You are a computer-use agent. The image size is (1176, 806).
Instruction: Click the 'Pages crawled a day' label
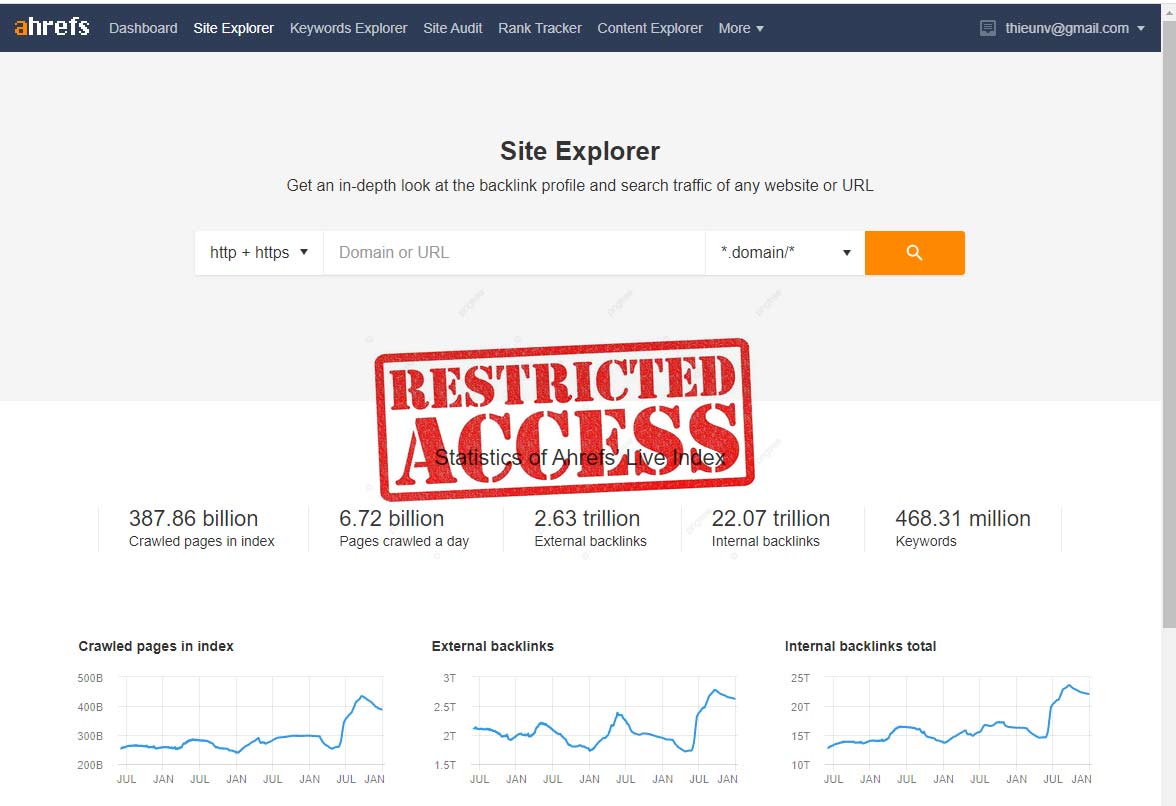pyautogui.click(x=404, y=541)
